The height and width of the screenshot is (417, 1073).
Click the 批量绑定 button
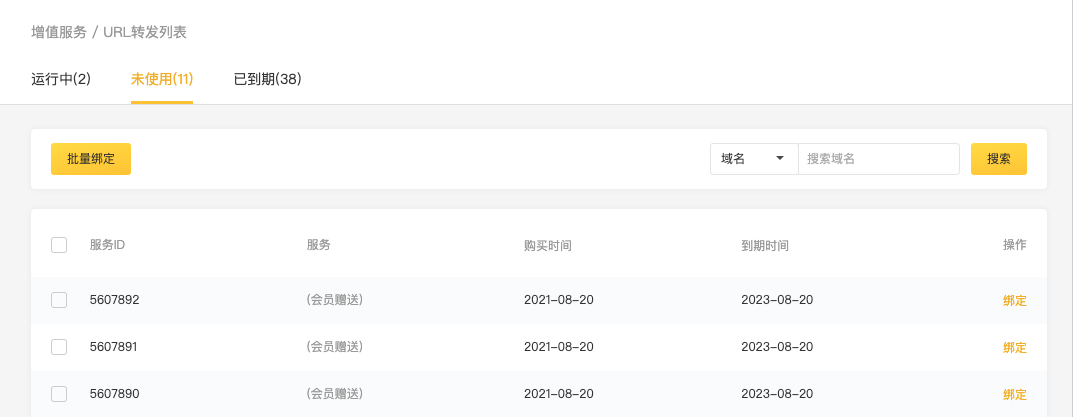(x=91, y=159)
